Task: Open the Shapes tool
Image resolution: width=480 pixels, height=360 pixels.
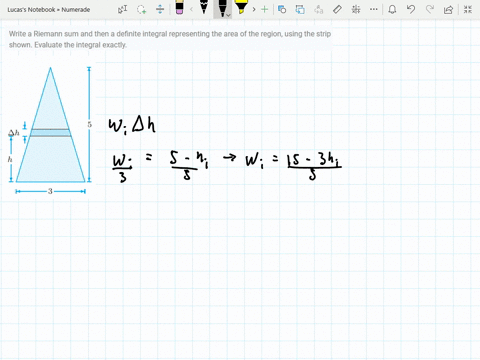Action: click(282, 9)
